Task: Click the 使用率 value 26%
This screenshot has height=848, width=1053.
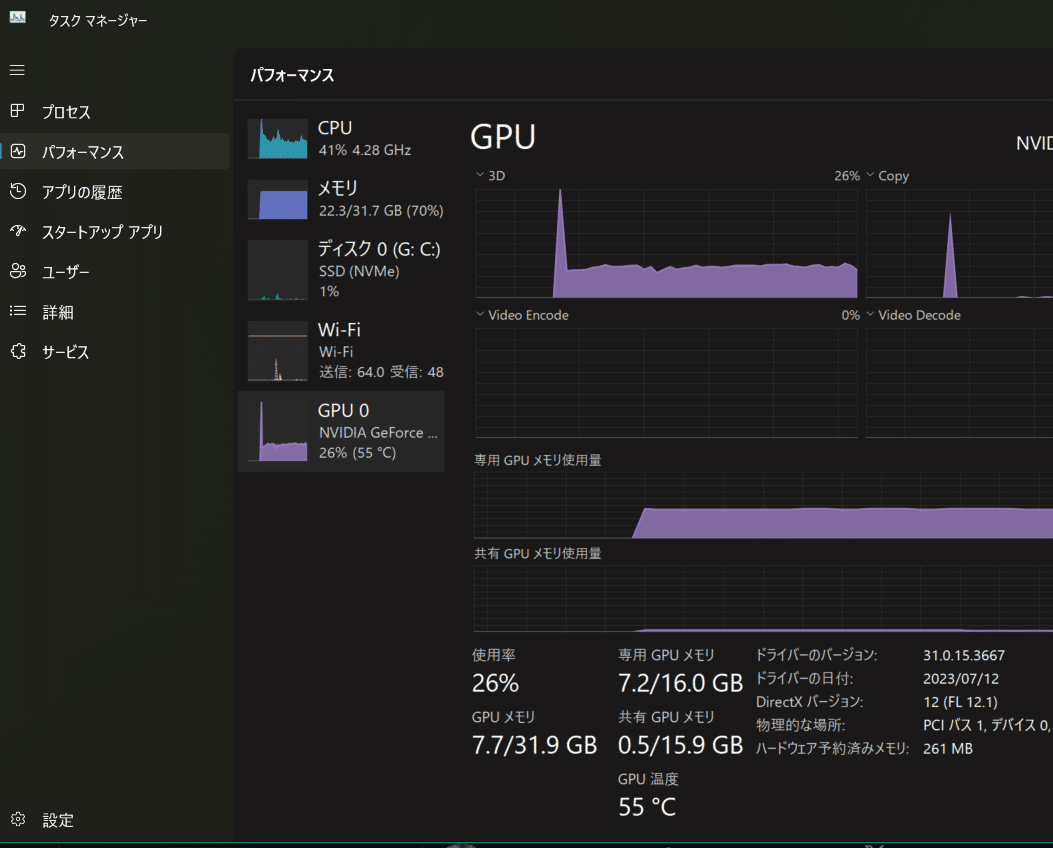Action: [x=495, y=683]
